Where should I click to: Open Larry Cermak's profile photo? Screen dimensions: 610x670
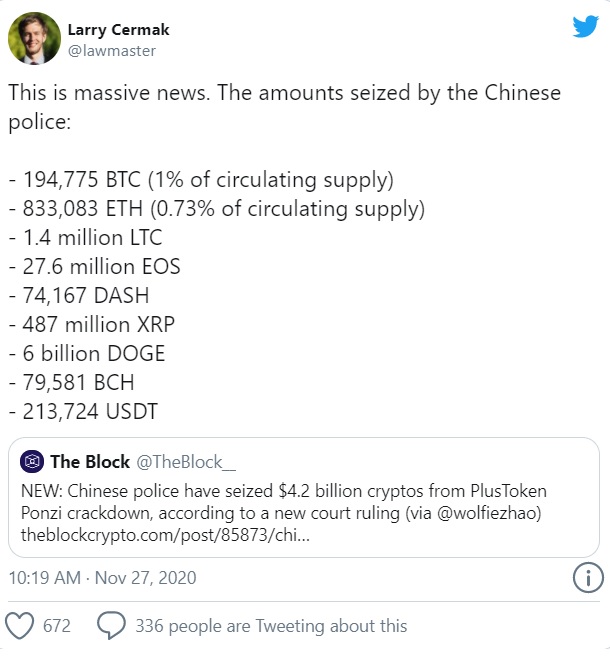(x=33, y=38)
